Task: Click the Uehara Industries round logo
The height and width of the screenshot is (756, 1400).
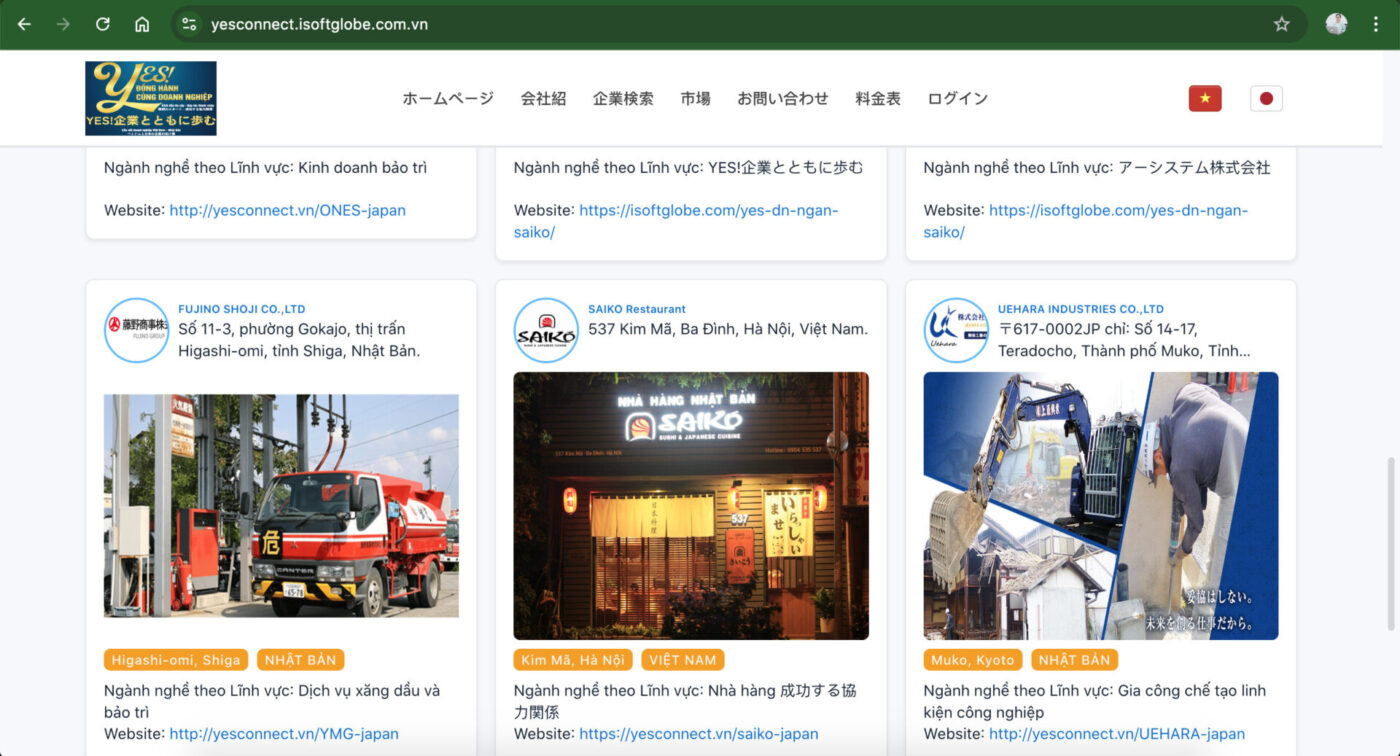Action: click(x=956, y=330)
